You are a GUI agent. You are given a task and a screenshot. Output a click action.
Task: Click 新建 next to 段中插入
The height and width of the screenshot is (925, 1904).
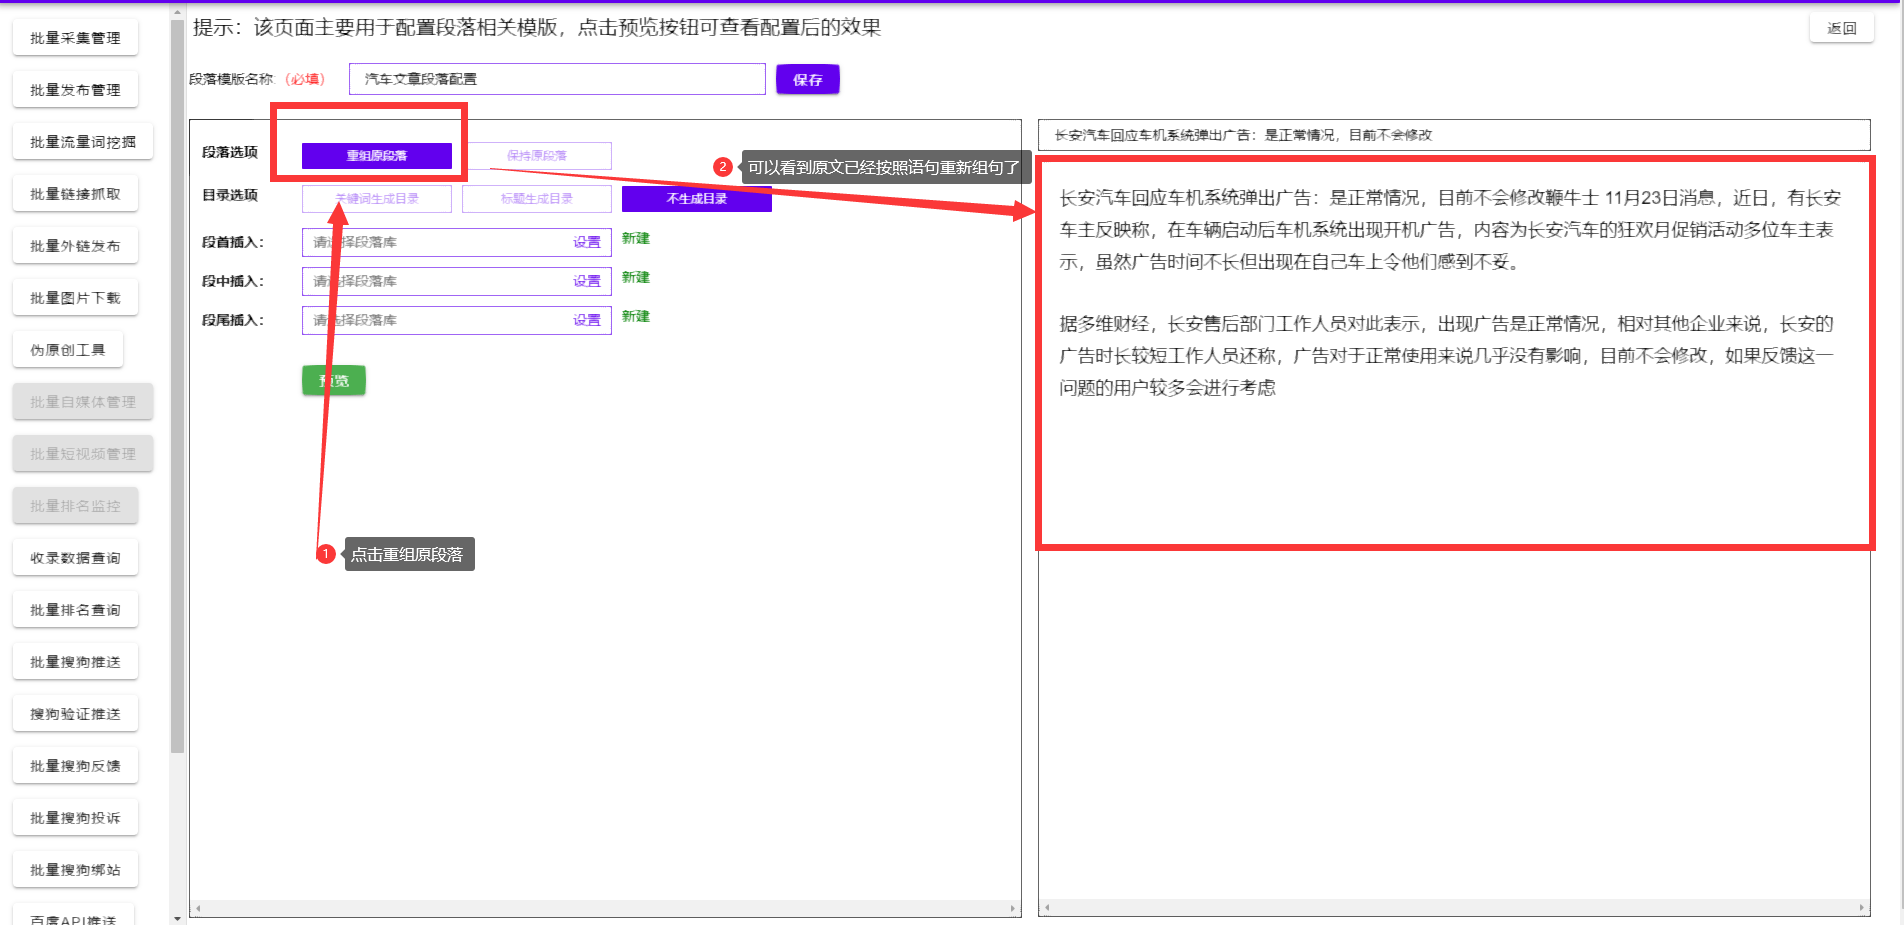[636, 277]
